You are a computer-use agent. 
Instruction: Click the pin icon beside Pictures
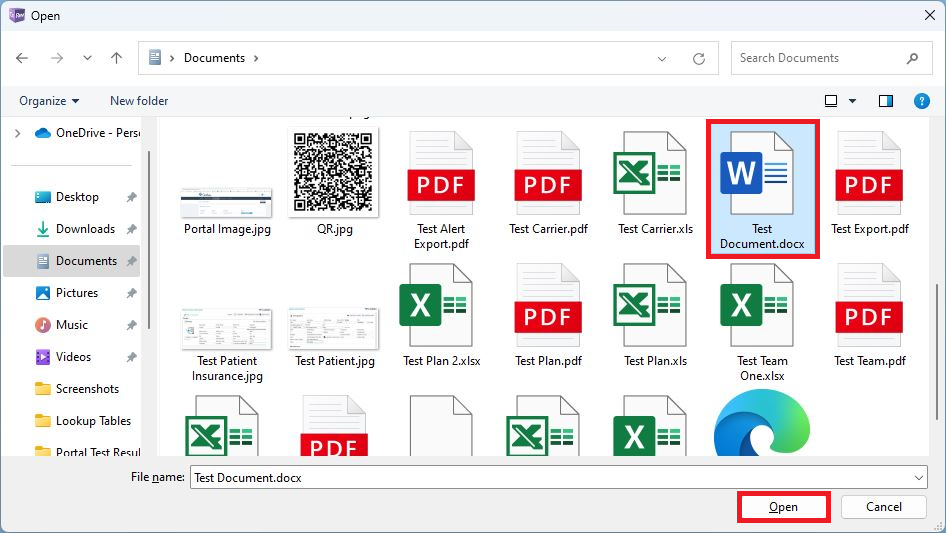tap(132, 293)
